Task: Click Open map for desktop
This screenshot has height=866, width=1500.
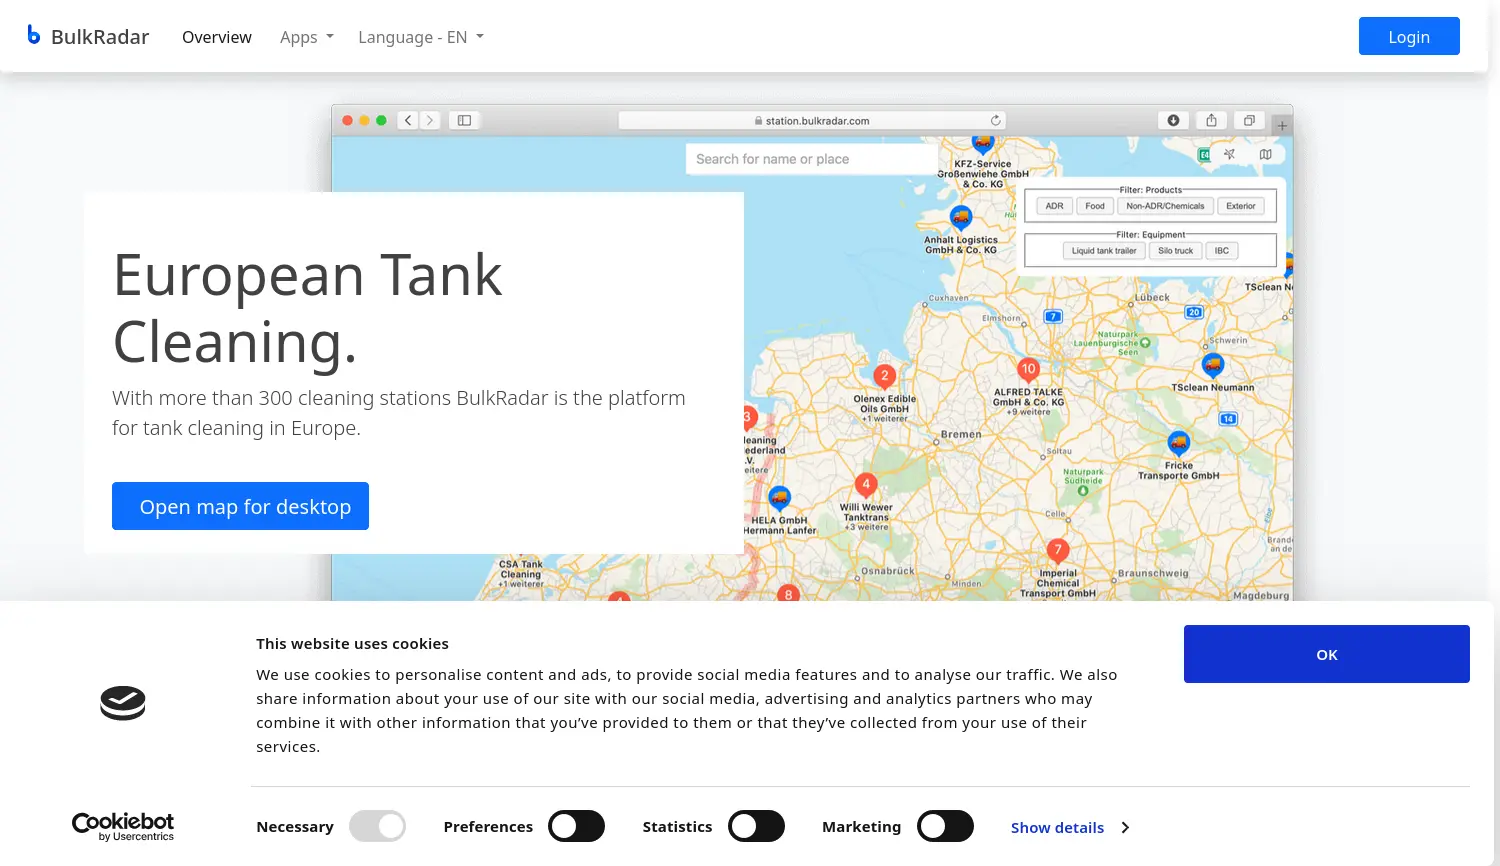Action: 240,506
